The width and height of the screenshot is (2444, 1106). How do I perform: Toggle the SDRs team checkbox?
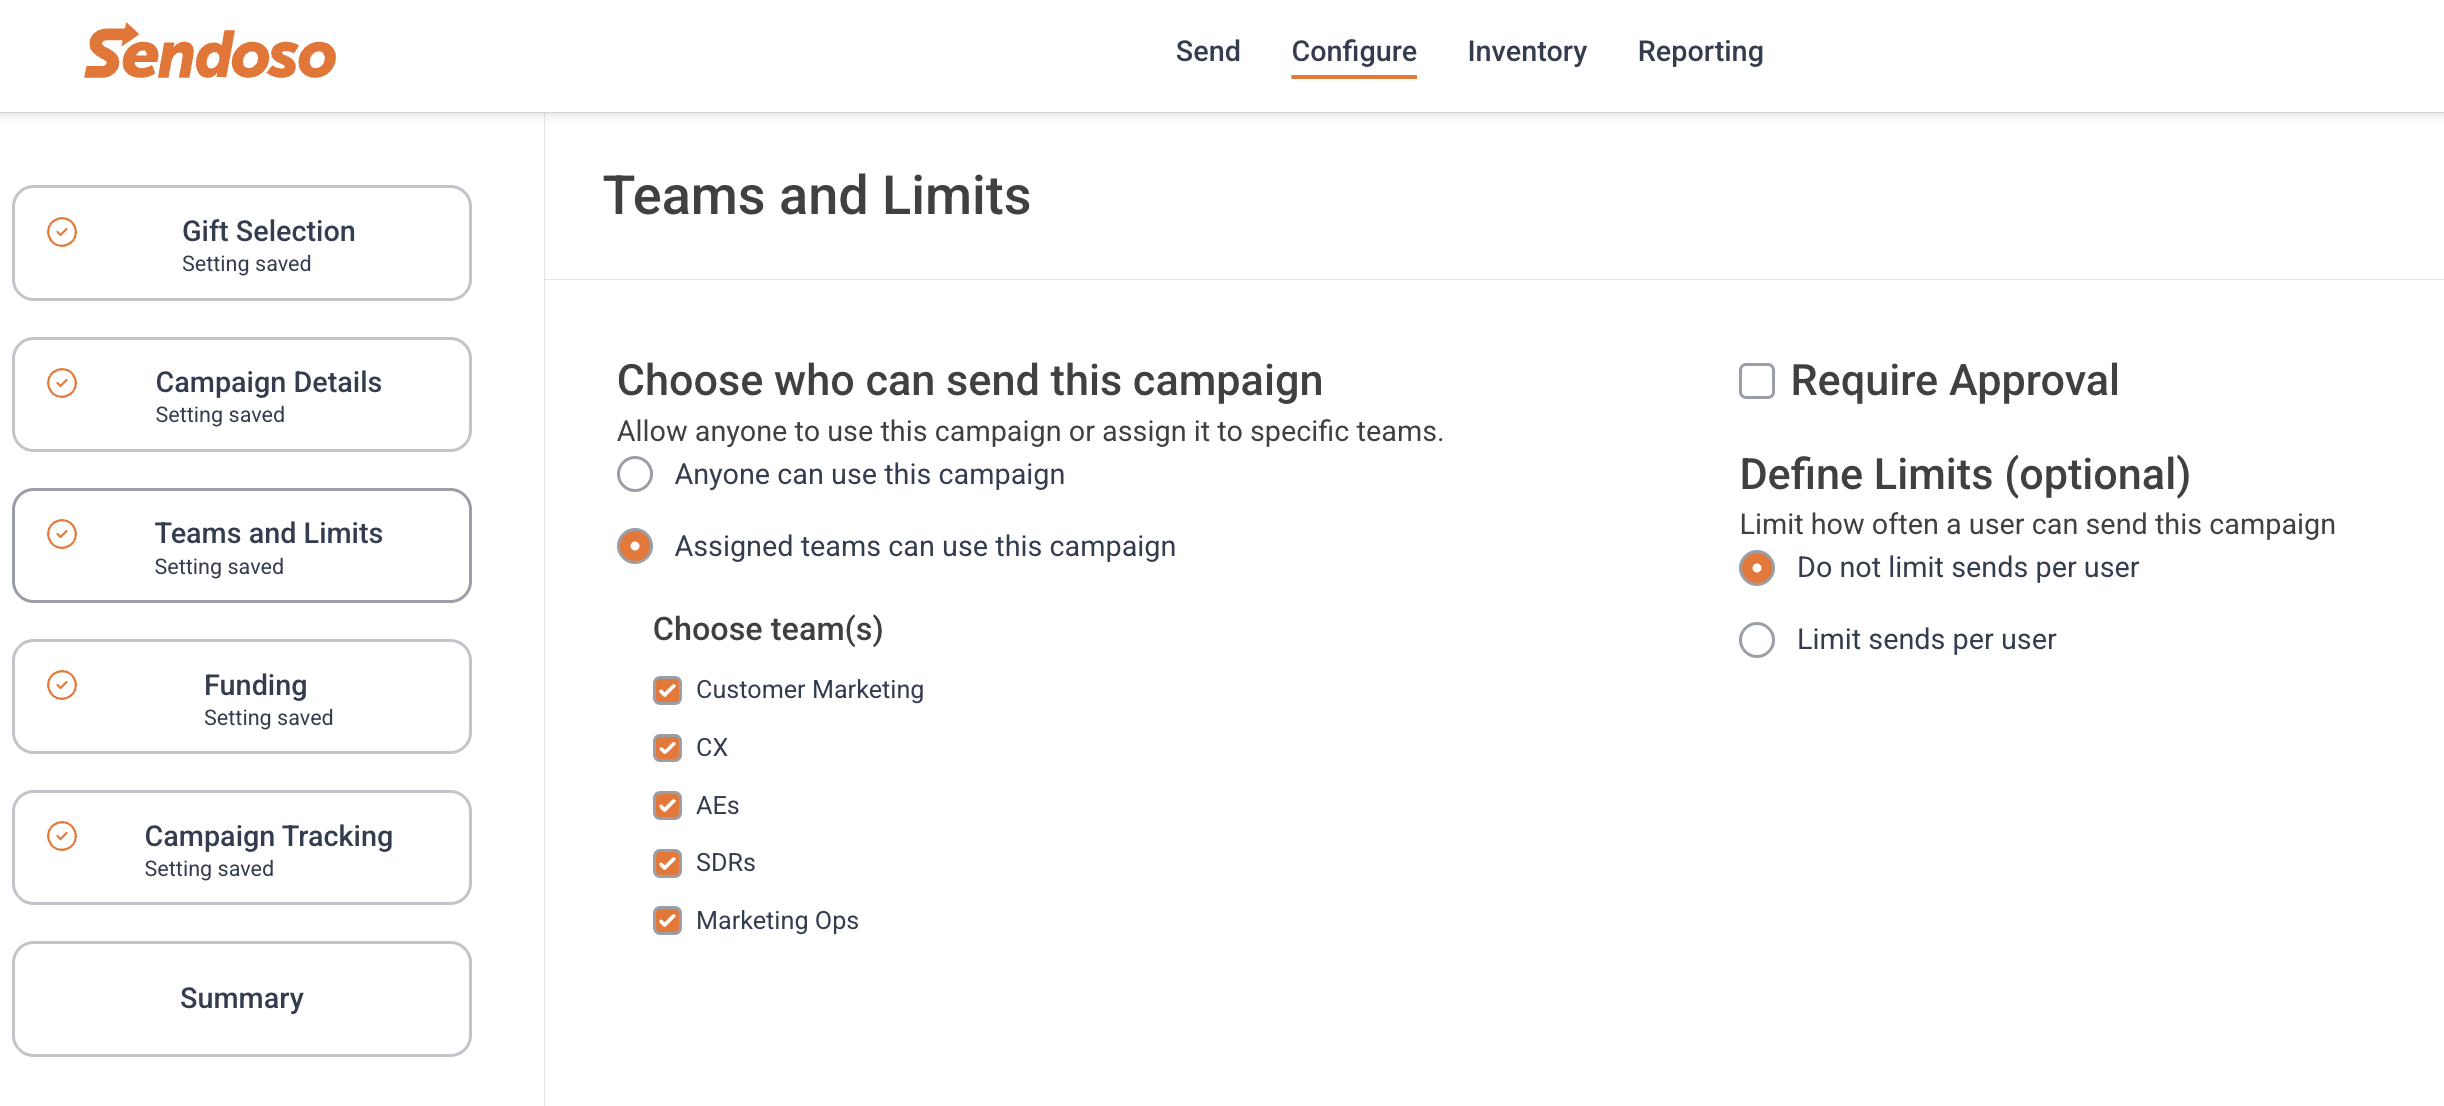(668, 863)
